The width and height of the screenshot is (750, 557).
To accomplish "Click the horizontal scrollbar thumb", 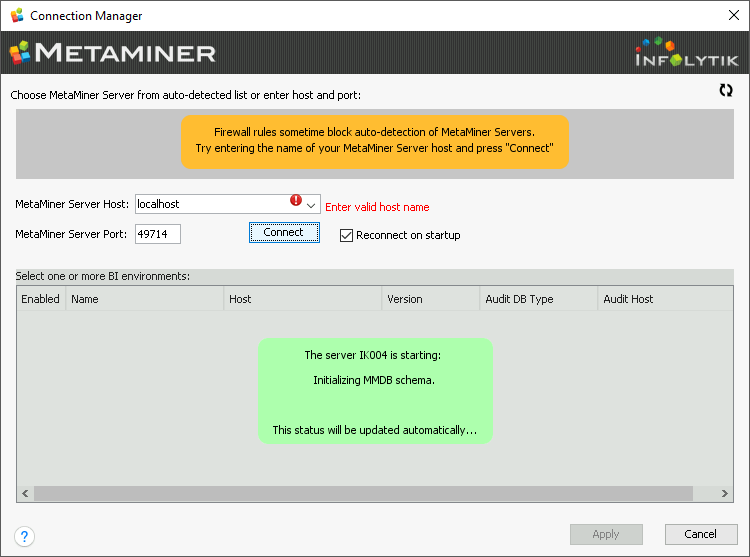I will click(x=364, y=493).
